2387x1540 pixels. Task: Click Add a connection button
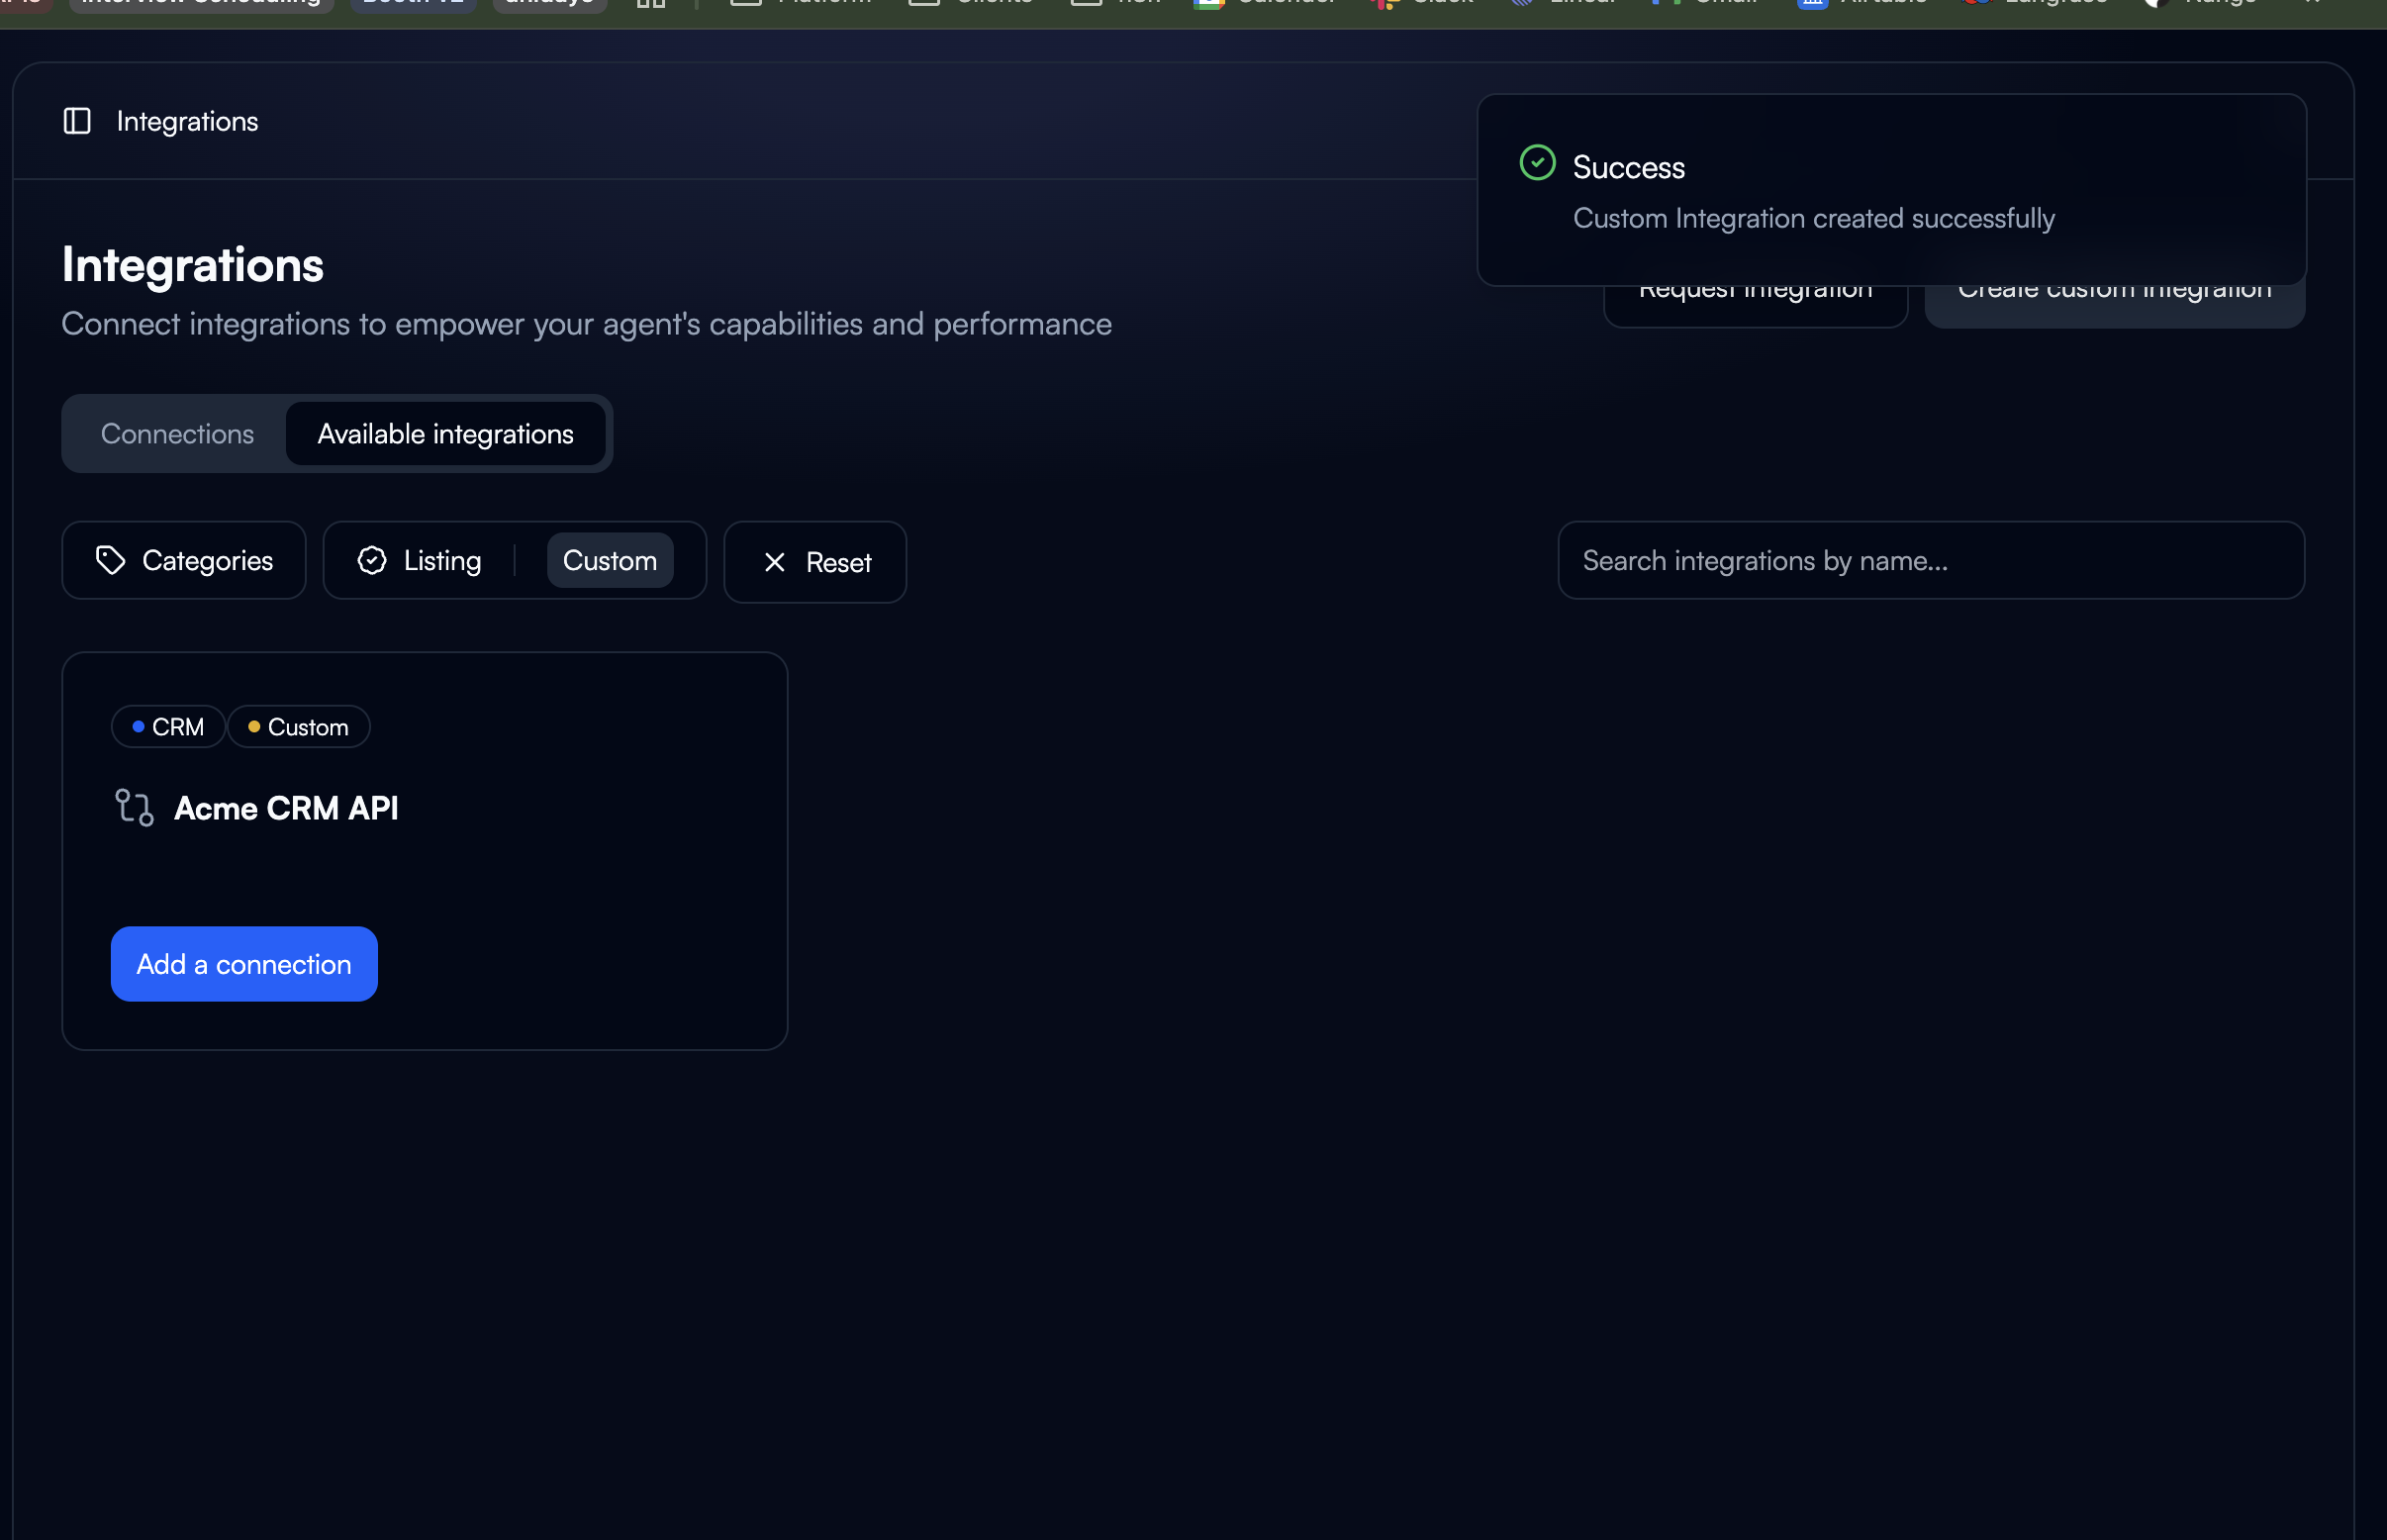point(244,964)
